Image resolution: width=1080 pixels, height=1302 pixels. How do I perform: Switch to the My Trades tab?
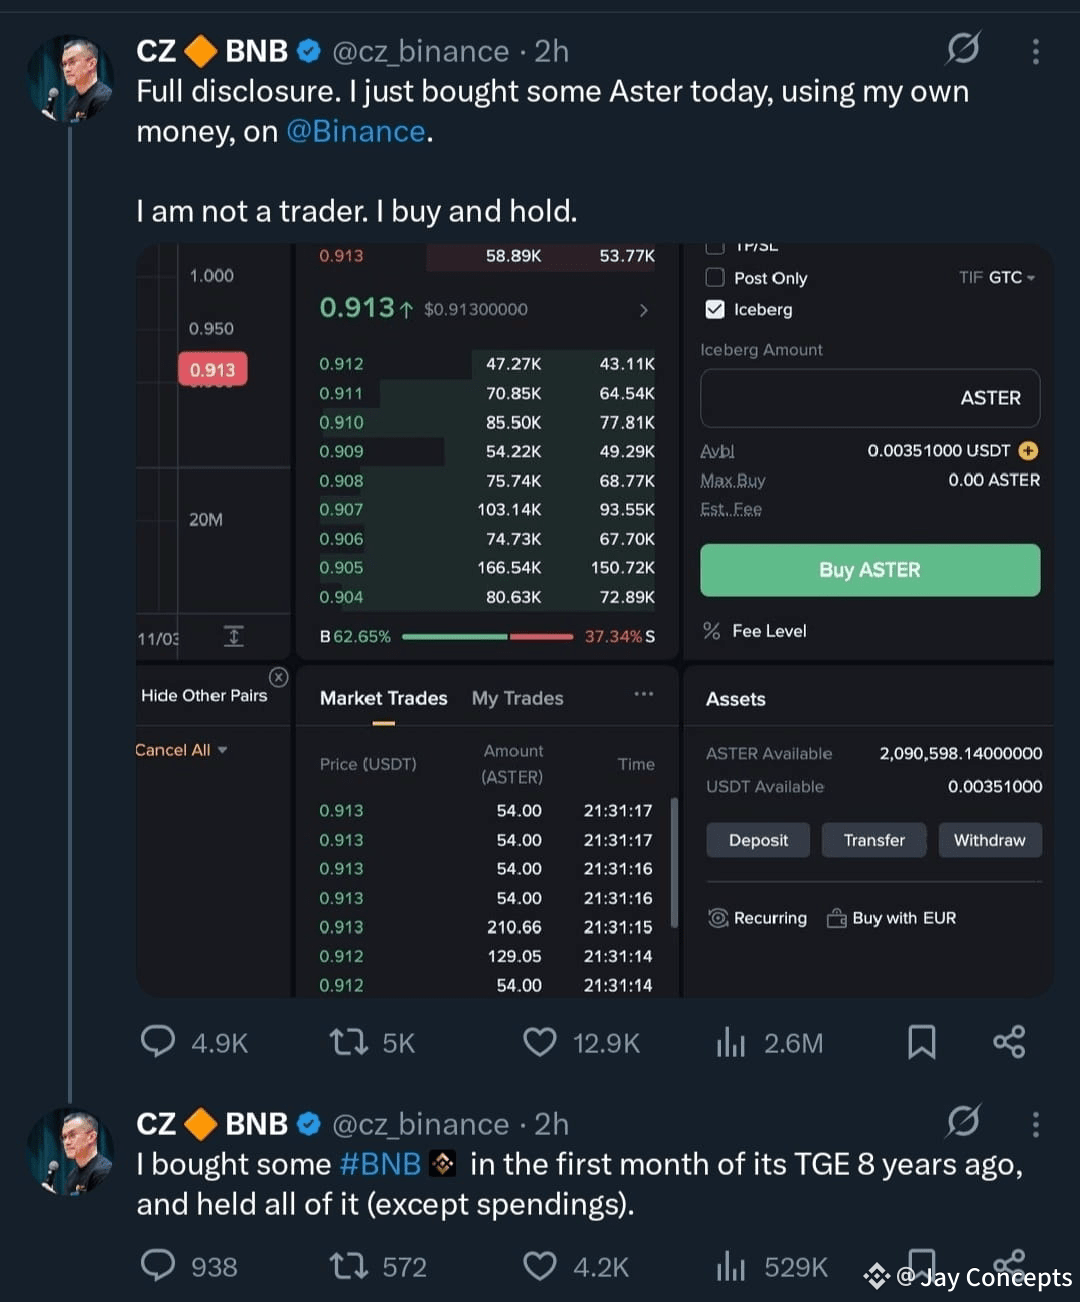[x=517, y=698]
